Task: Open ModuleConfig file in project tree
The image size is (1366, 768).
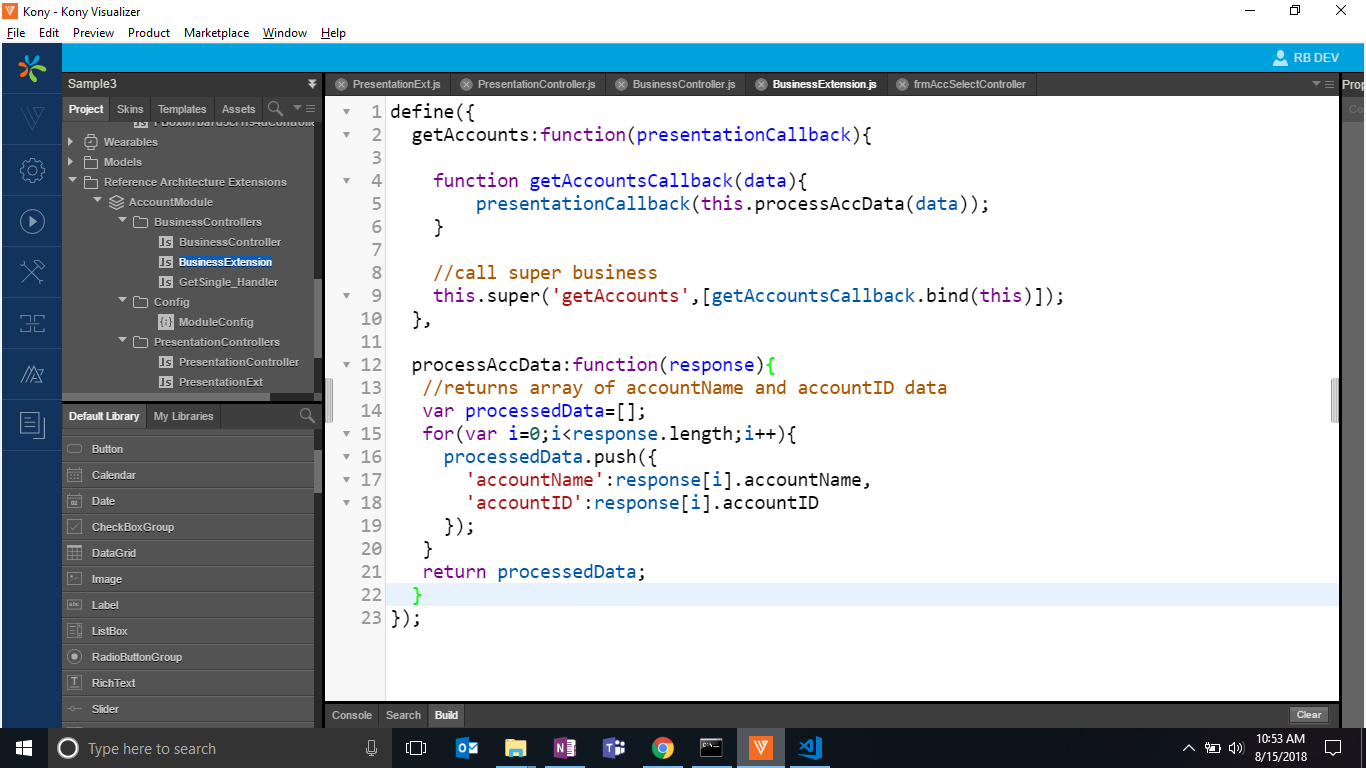Action: point(215,322)
